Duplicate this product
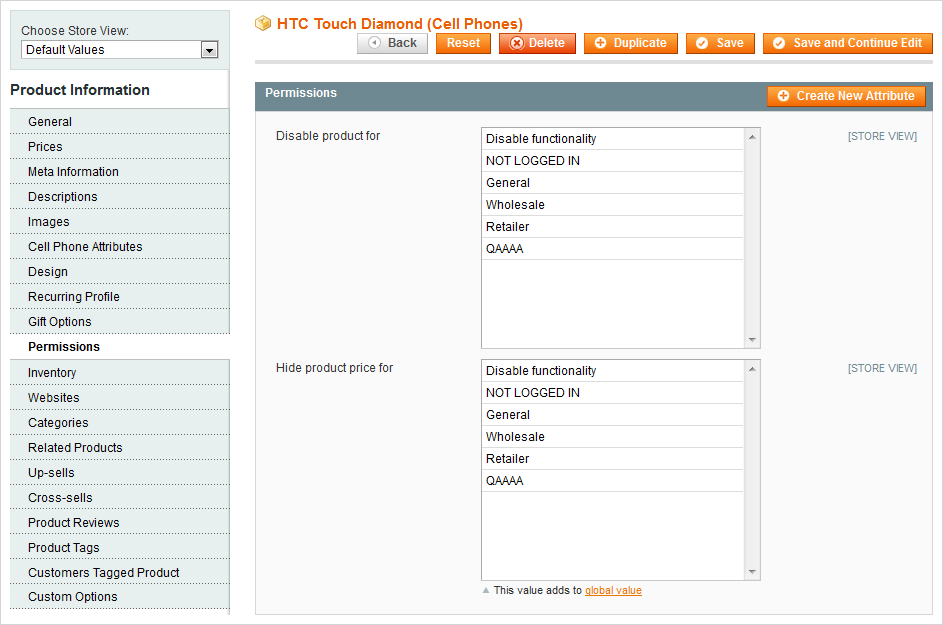 pyautogui.click(x=631, y=43)
